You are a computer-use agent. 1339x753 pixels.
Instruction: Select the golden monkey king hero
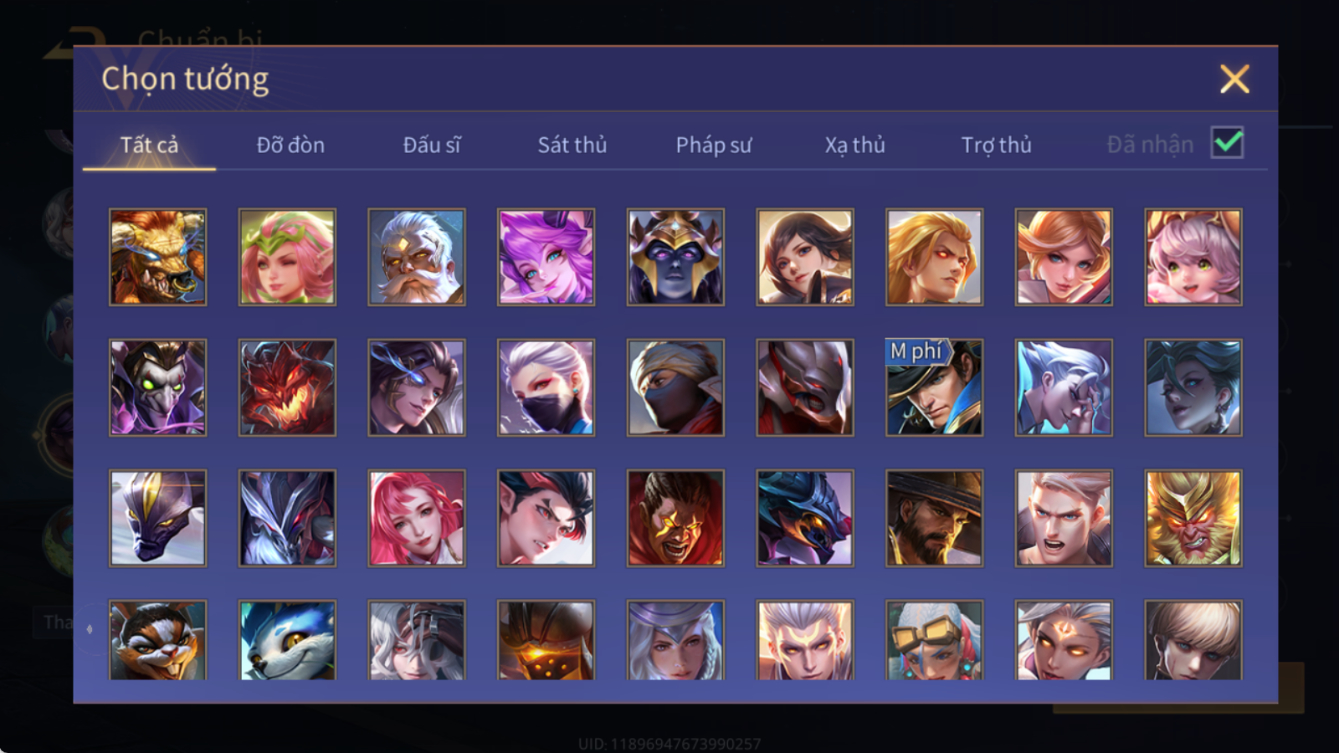[x=1193, y=519]
